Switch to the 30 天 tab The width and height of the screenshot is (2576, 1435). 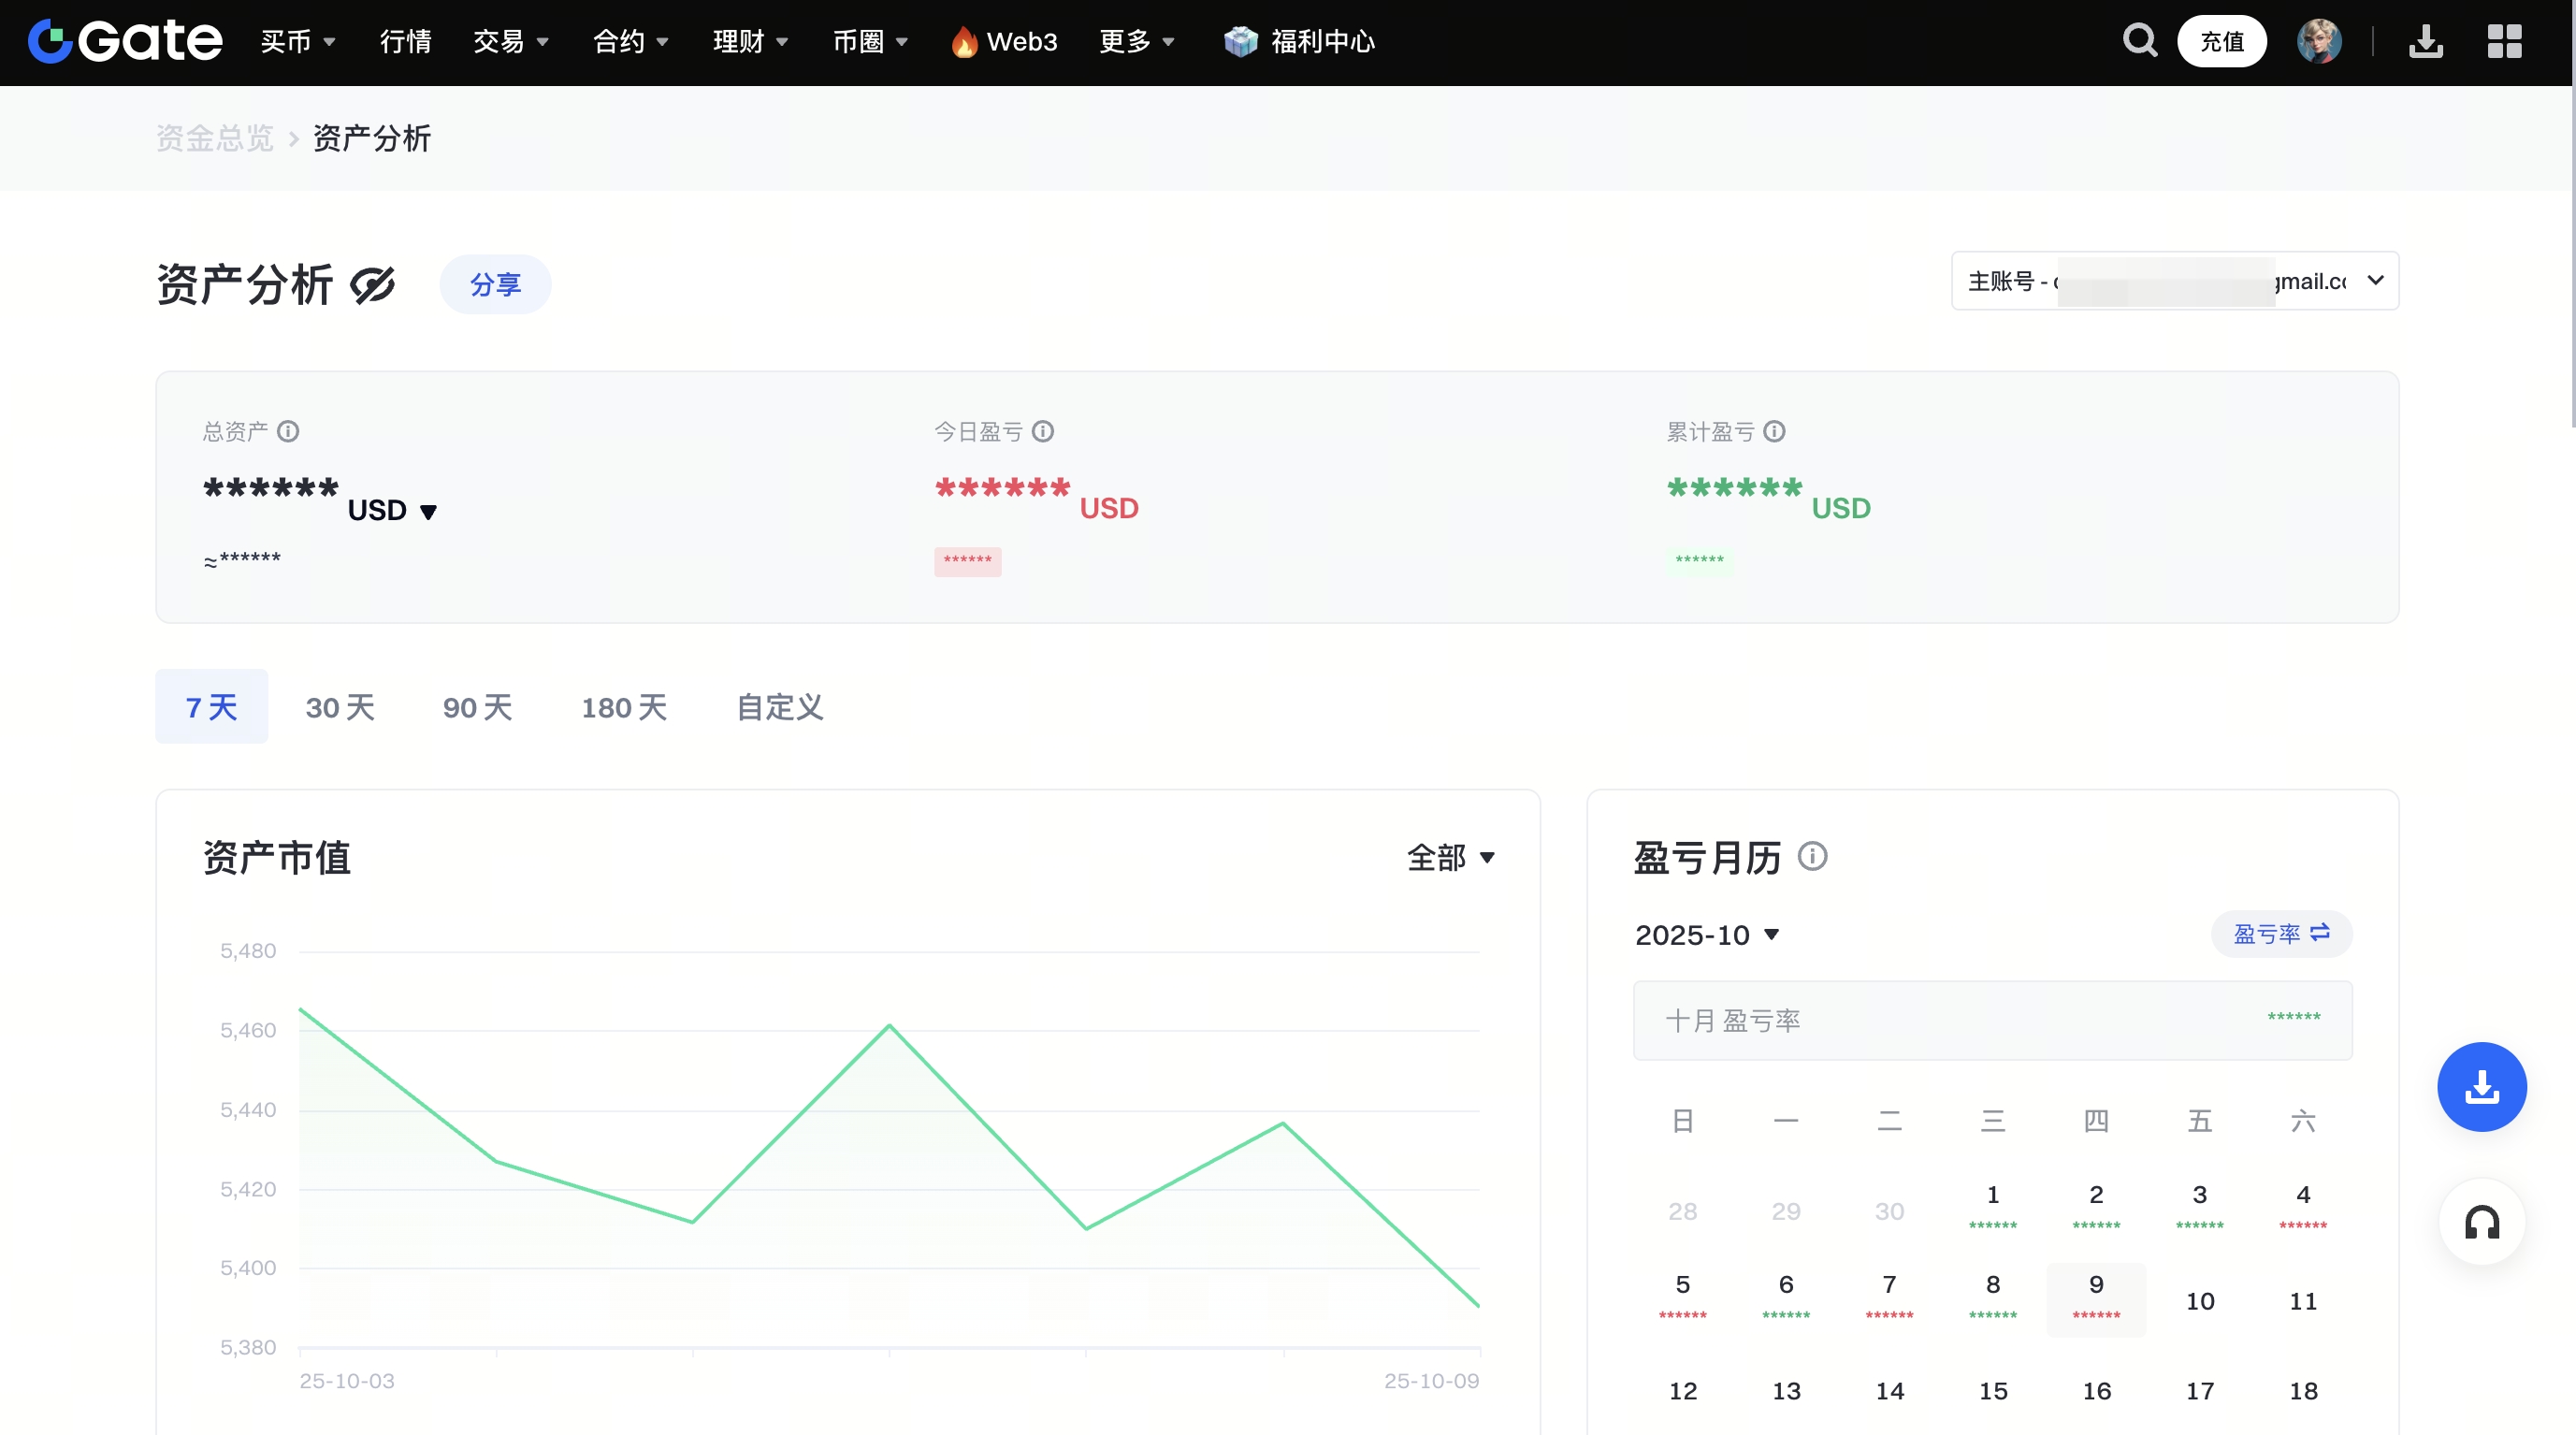coord(340,707)
